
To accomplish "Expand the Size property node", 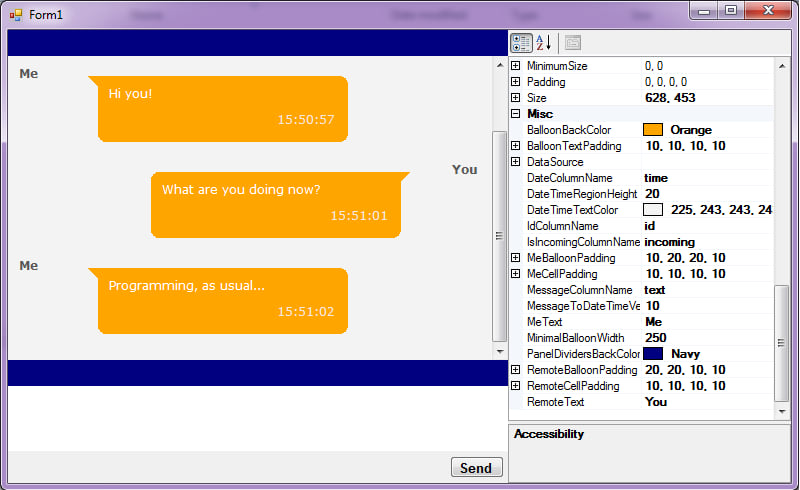I will click(516, 97).
